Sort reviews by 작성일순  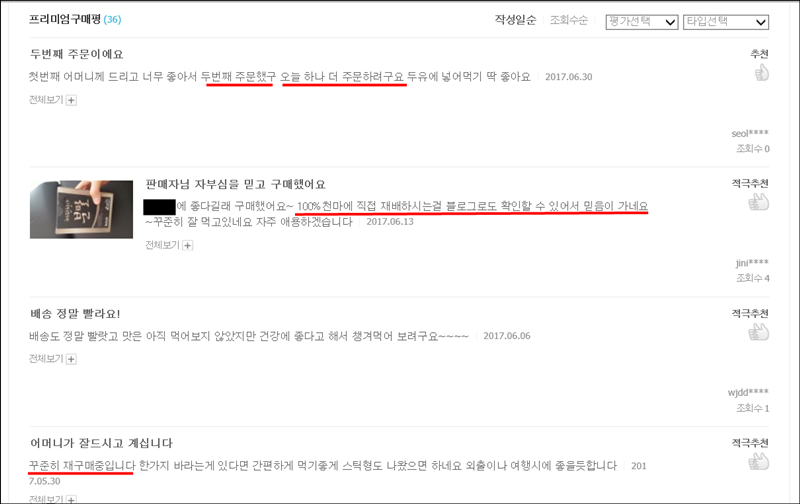point(515,20)
